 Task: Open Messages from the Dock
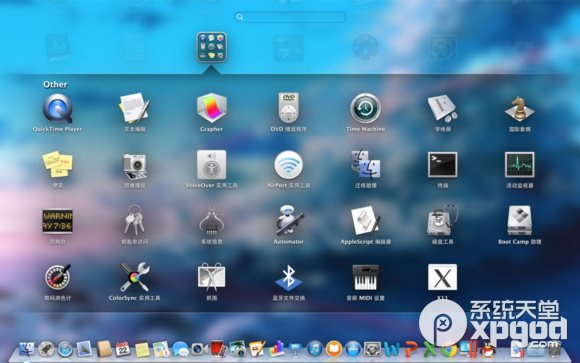point(180,349)
